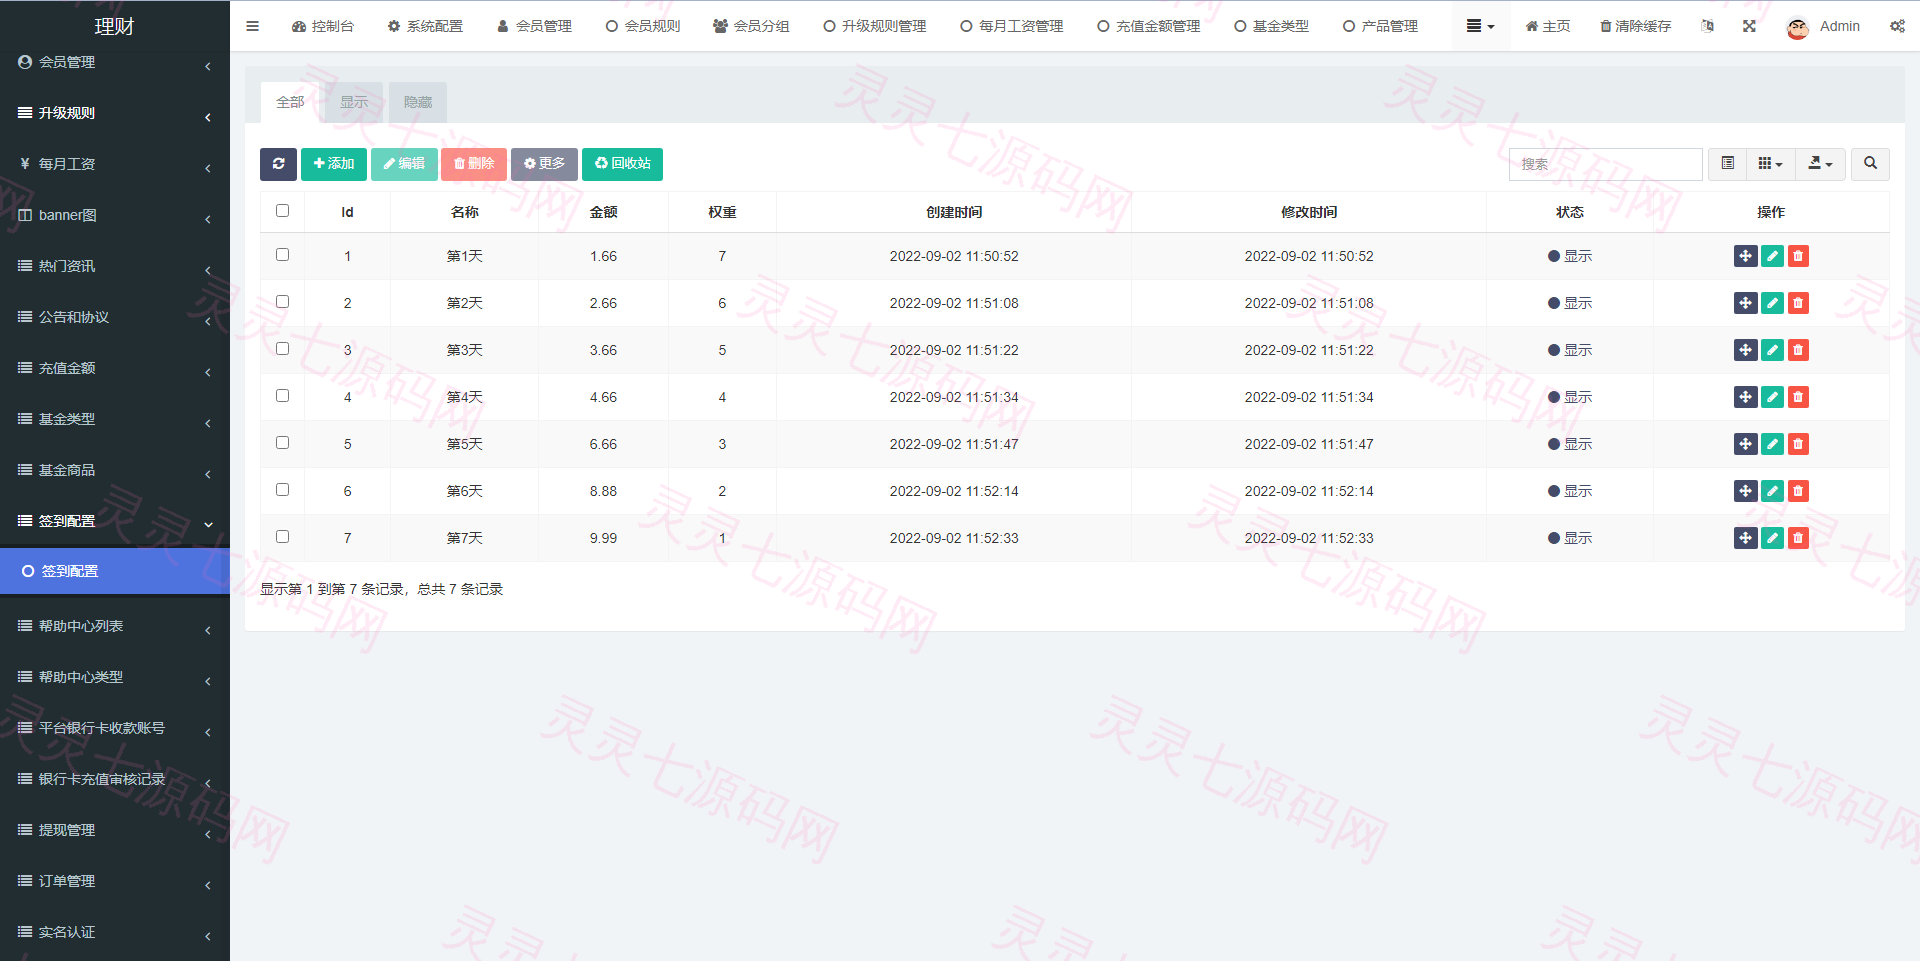Select the 签到配置 active submenu item
Image resolution: width=1920 pixels, height=961 pixels.
[x=115, y=571]
